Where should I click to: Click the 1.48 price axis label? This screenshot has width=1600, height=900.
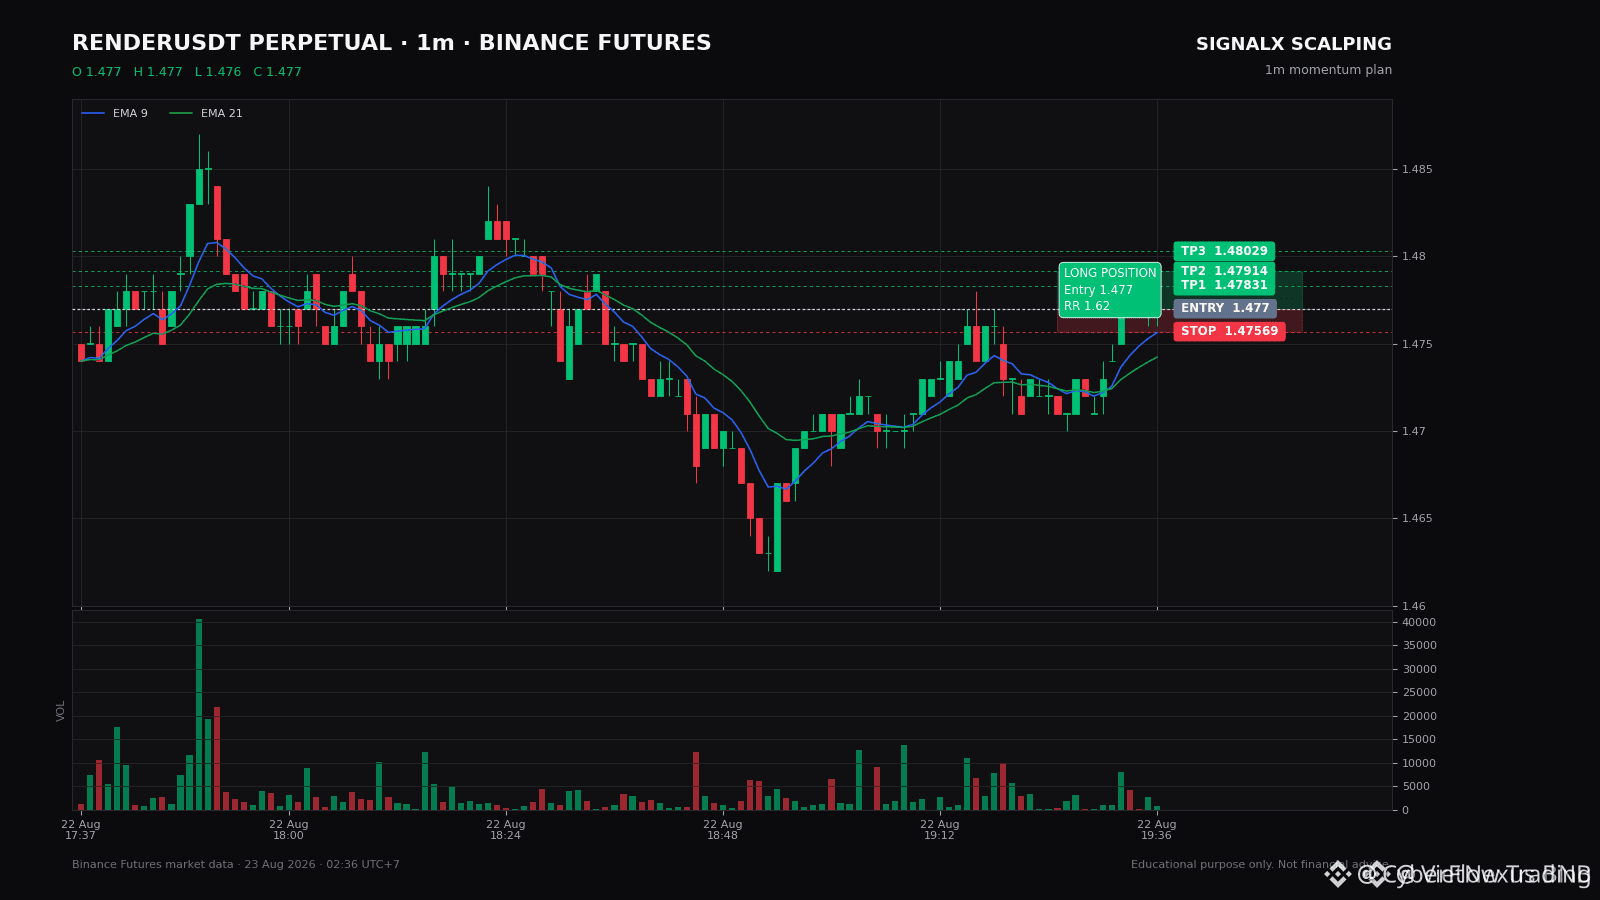coord(1414,257)
